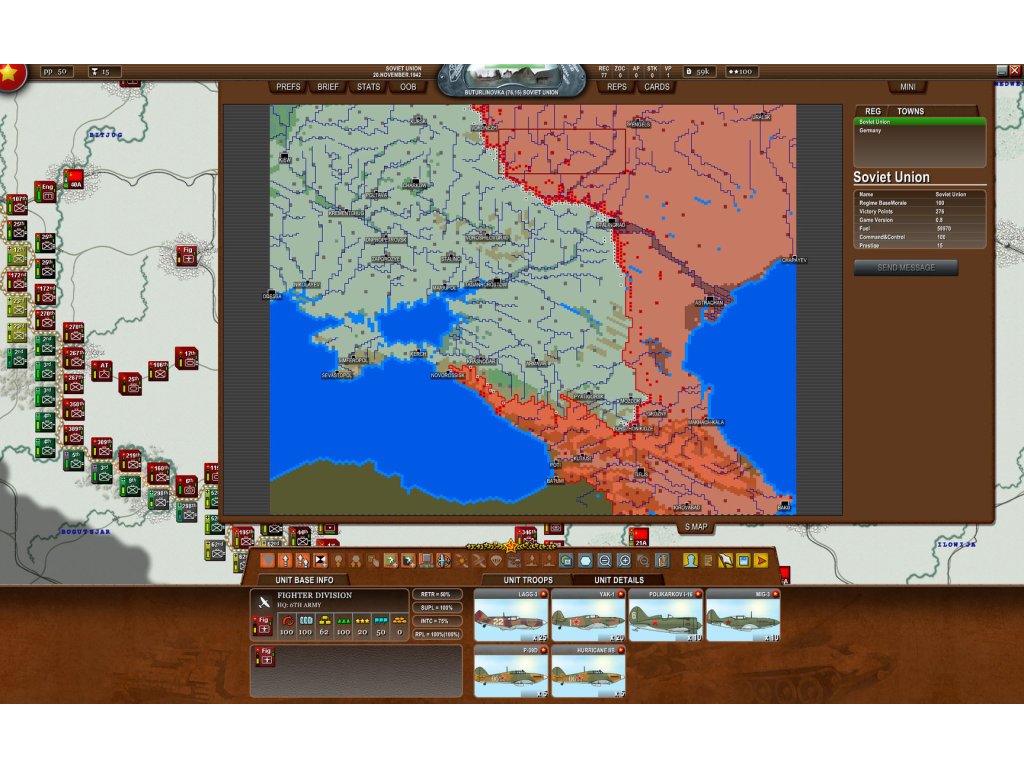The image size is (1024, 768).
Task: Click the crosshair globe toolbar icon
Action: [443, 560]
